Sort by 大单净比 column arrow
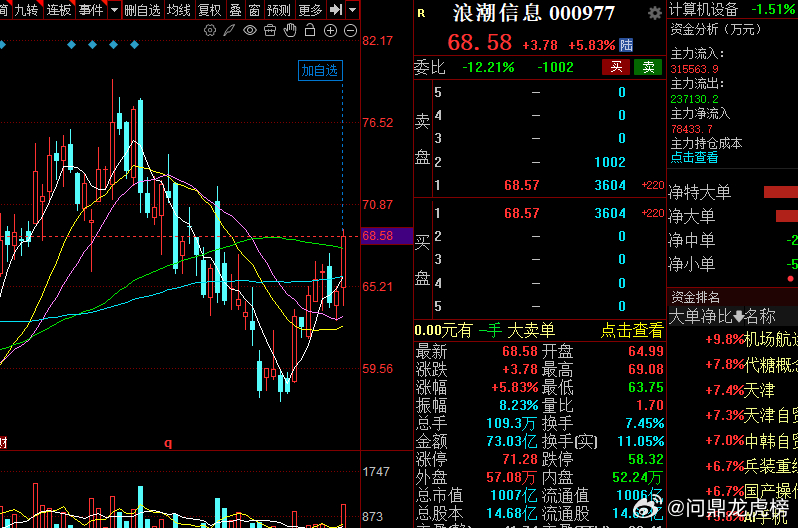 (x=738, y=317)
